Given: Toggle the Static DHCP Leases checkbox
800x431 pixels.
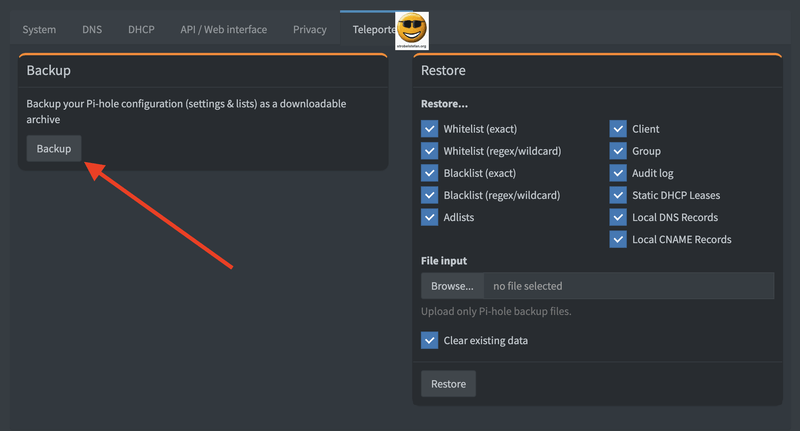Looking at the screenshot, I should [618, 195].
